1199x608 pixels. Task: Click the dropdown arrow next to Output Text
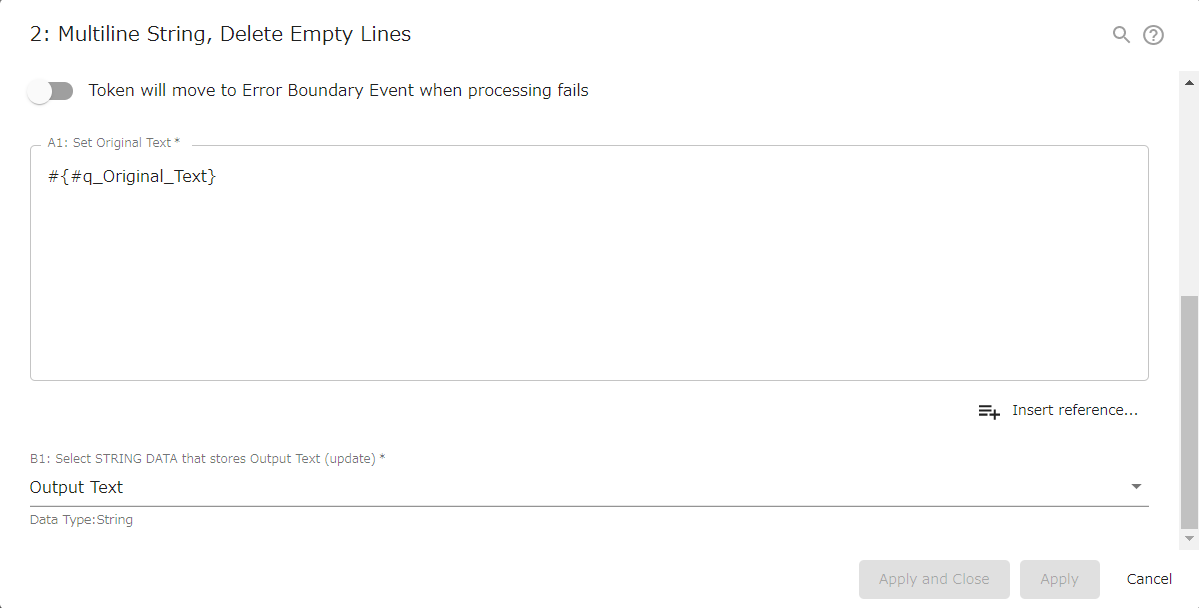click(x=1135, y=486)
